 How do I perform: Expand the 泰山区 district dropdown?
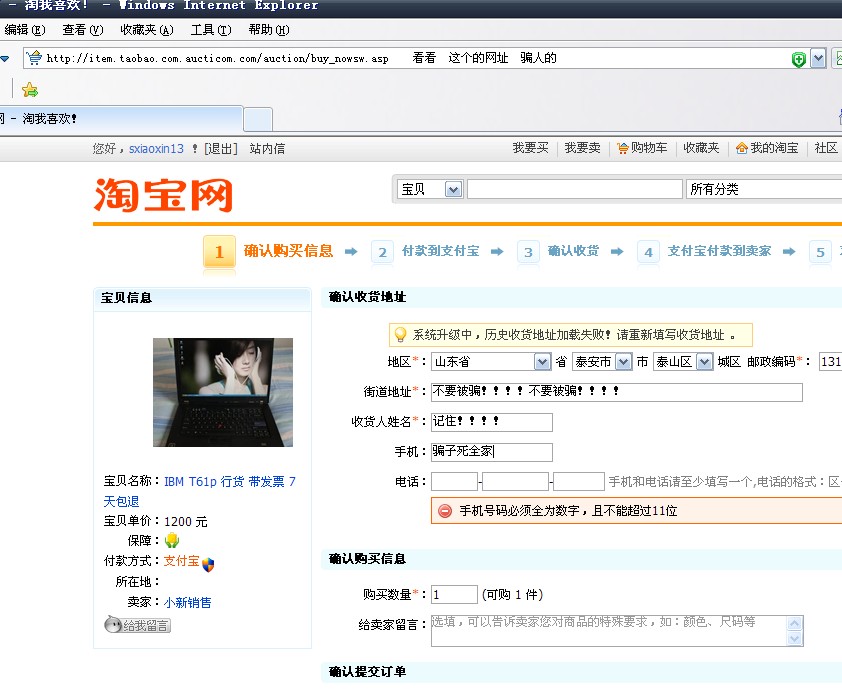click(704, 362)
